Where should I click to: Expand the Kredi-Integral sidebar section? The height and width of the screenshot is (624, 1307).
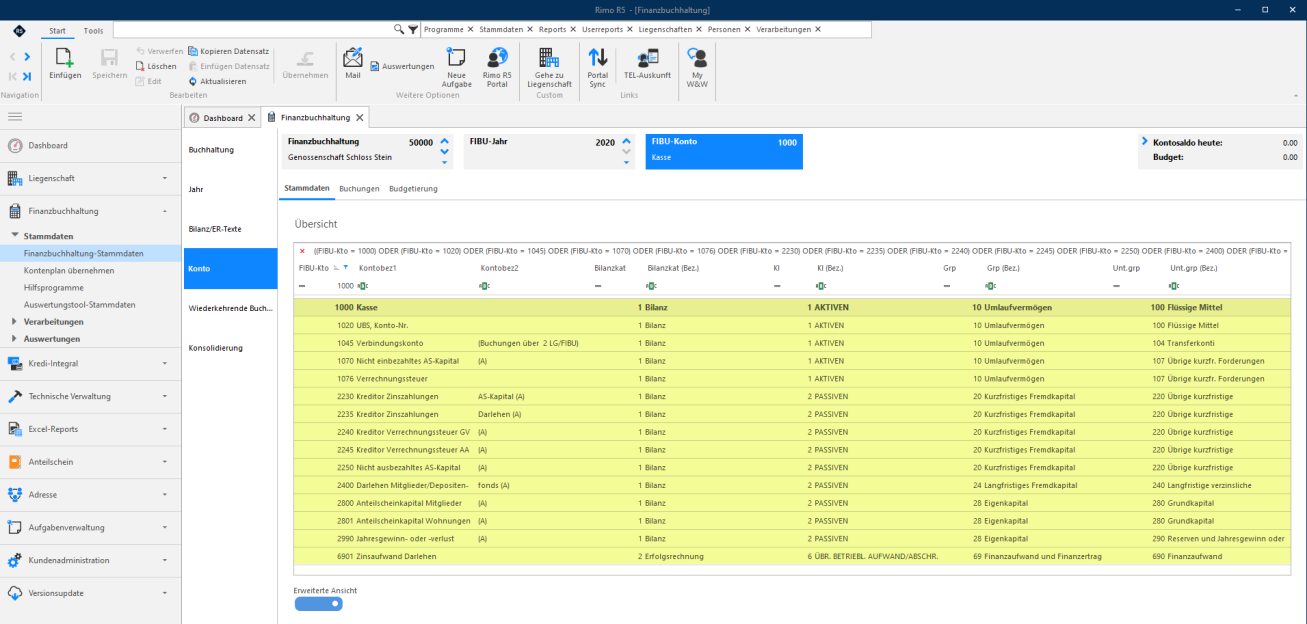[x=164, y=363]
